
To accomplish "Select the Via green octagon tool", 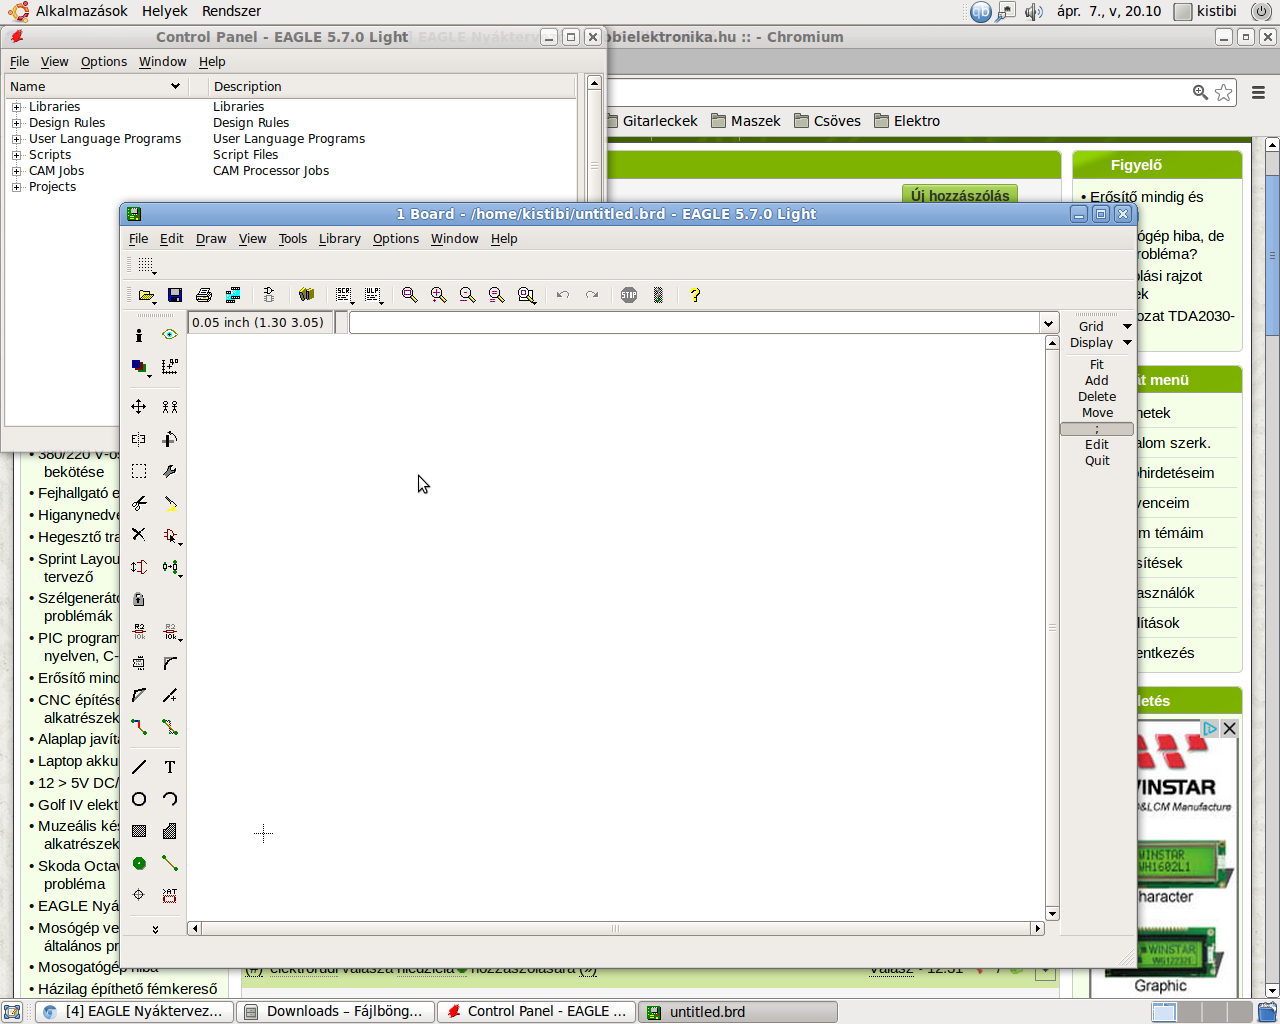I will point(139,863).
